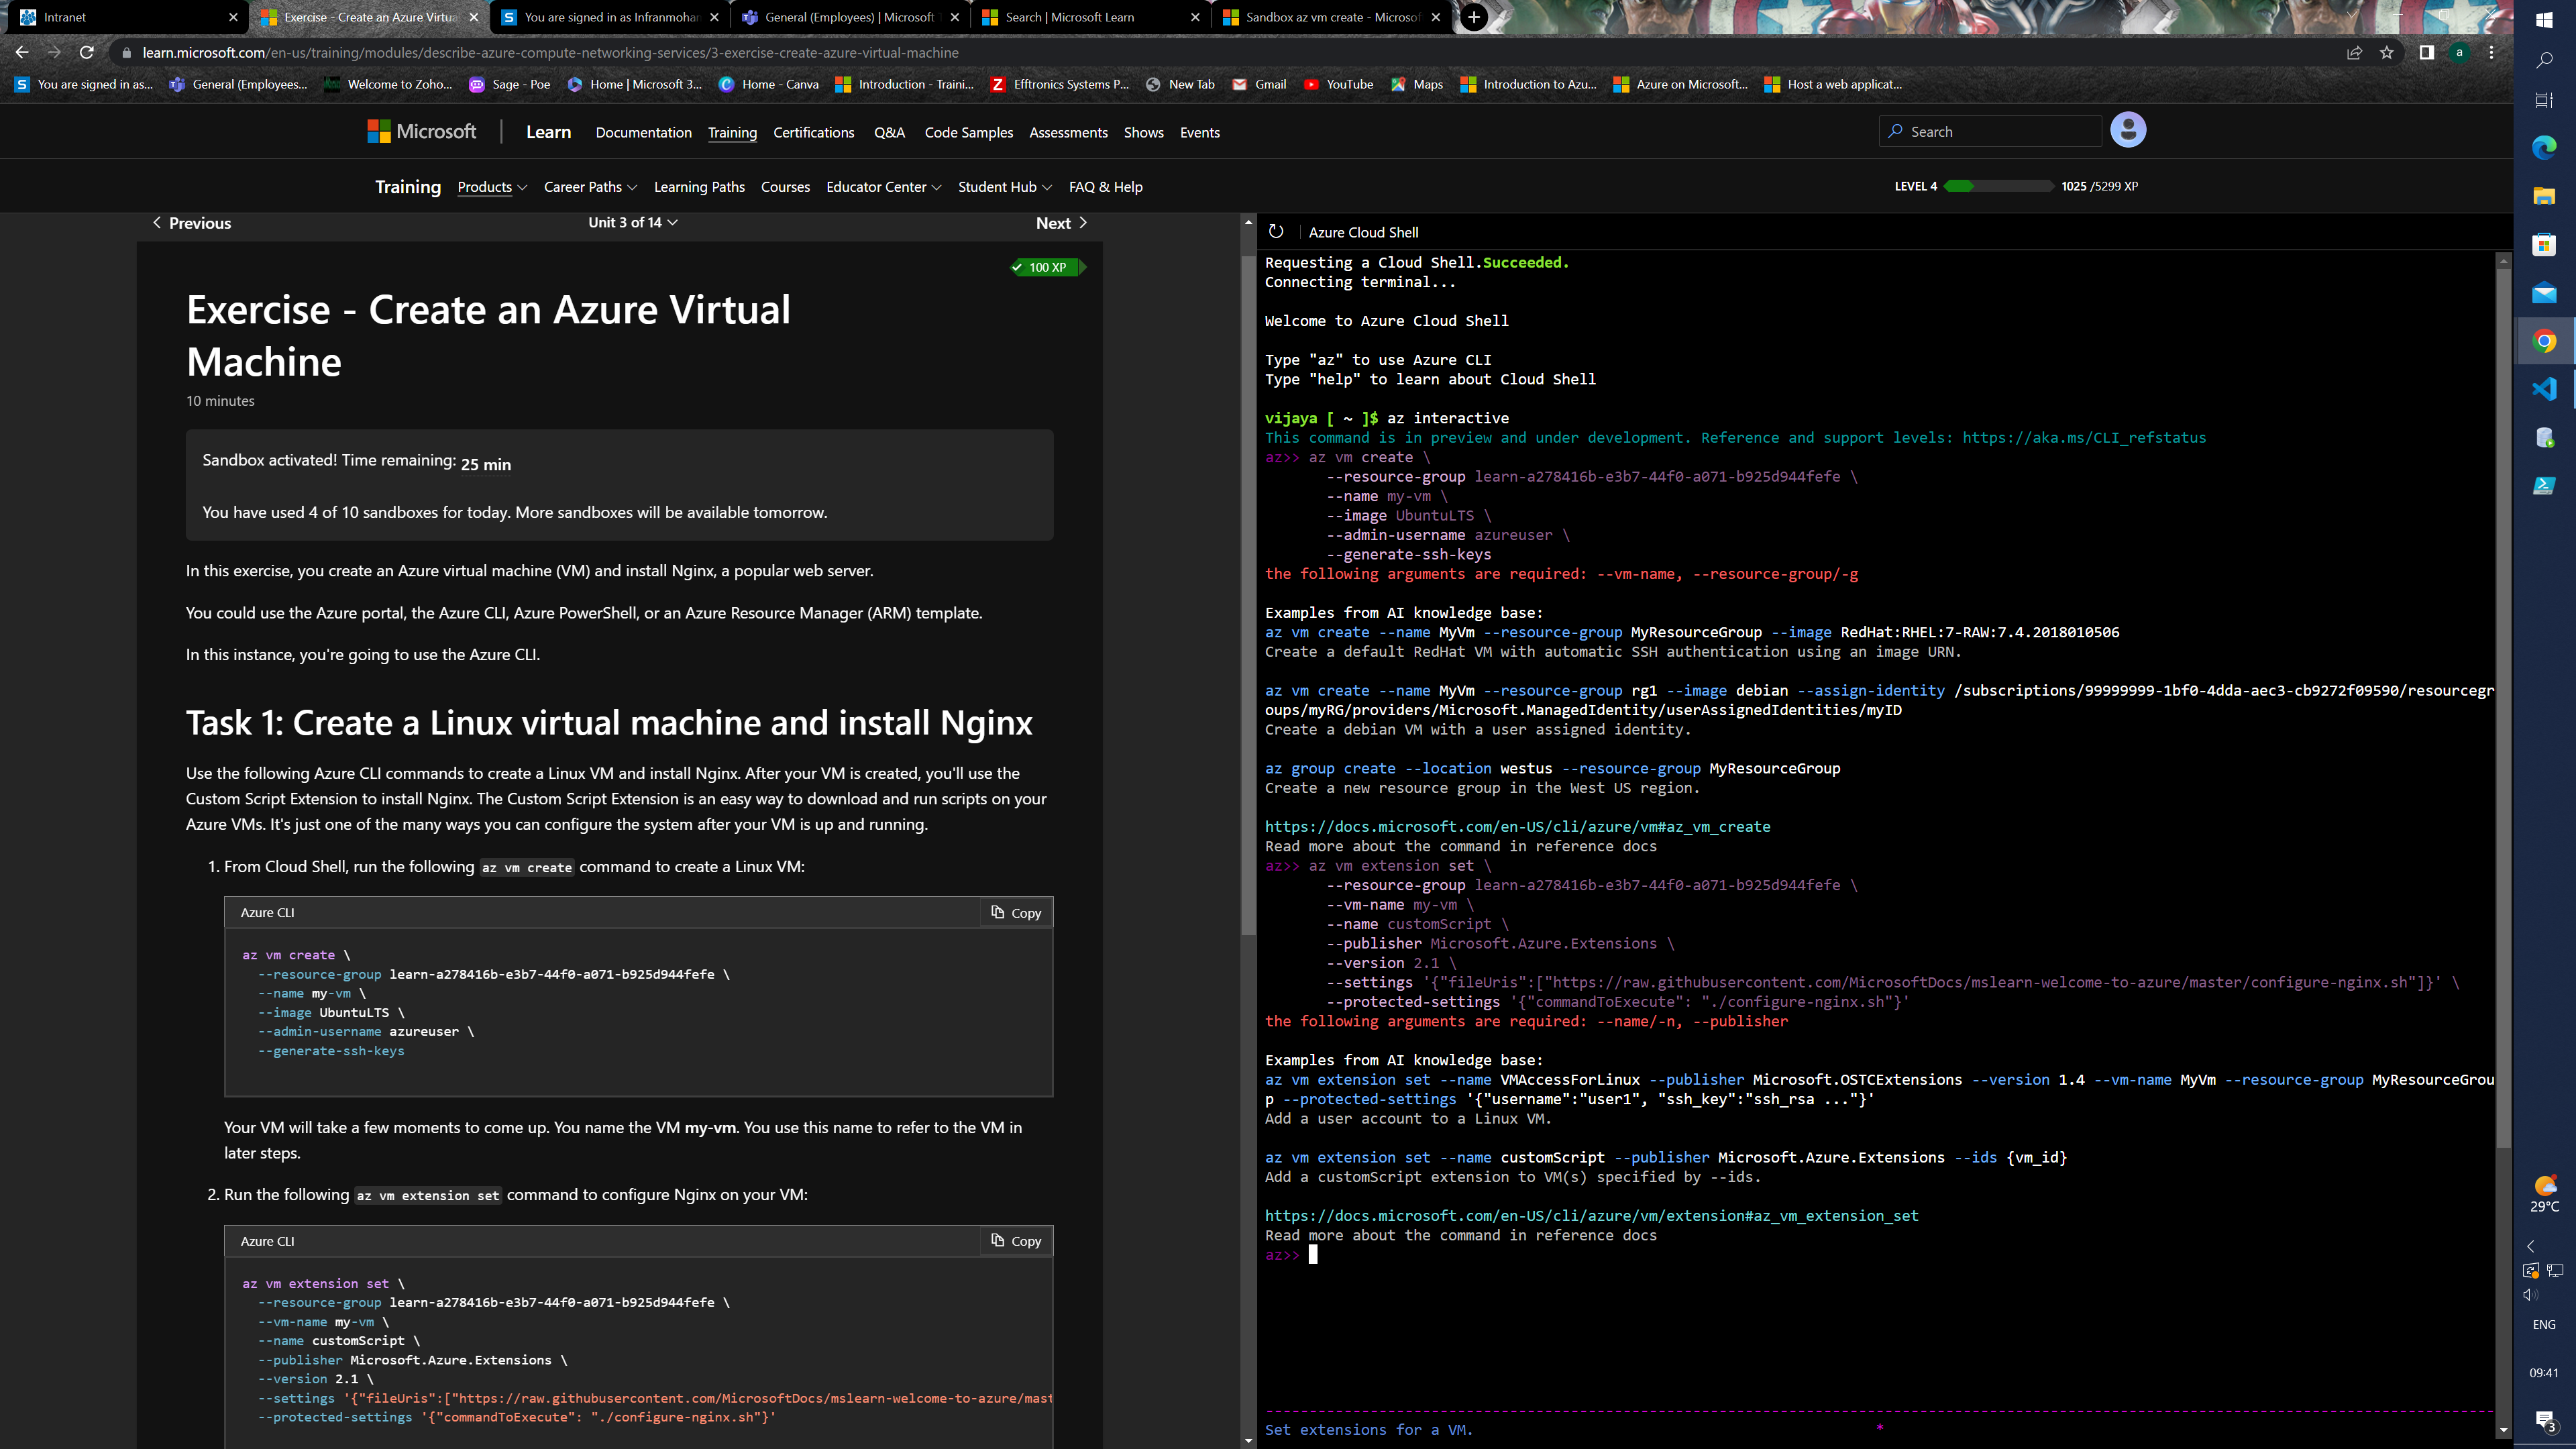Bookmark this page with the star icon

pyautogui.click(x=2387, y=53)
